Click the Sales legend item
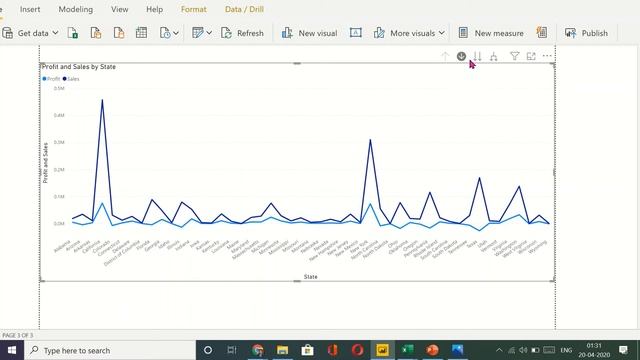 pyautogui.click(x=71, y=79)
